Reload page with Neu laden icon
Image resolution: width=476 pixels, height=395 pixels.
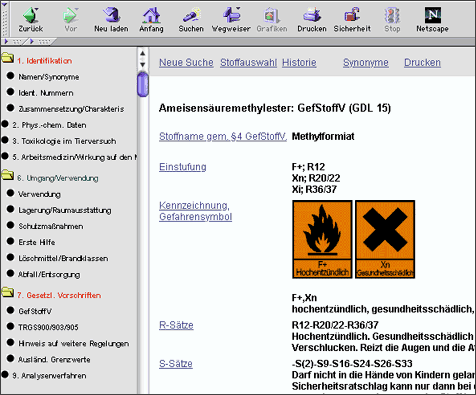point(111,15)
